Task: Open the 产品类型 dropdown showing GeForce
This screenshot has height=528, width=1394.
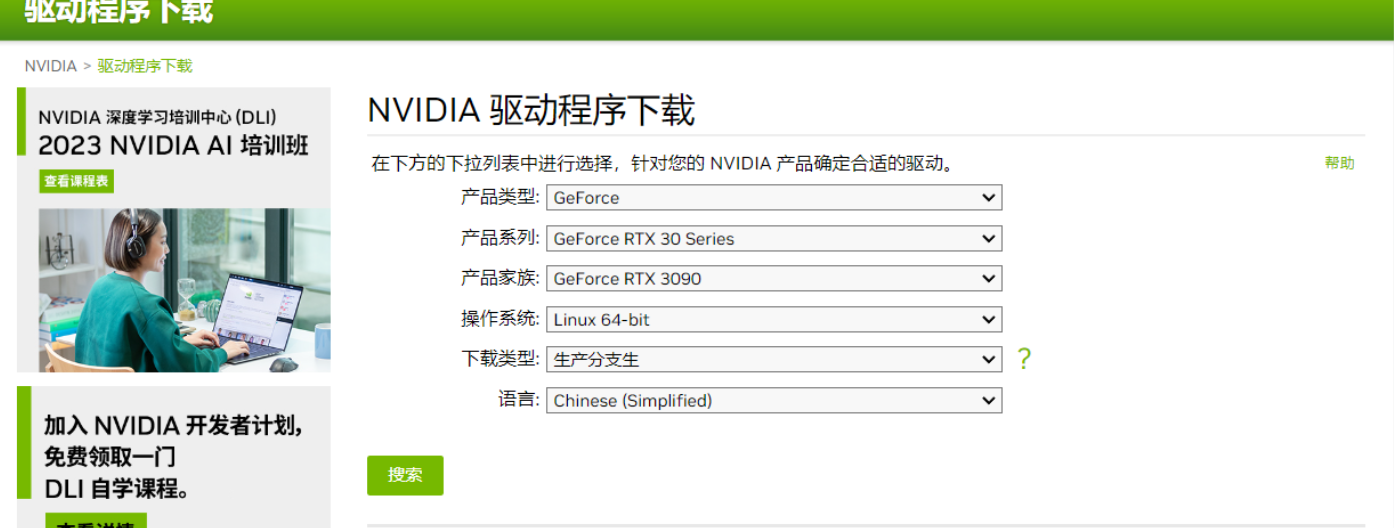Action: click(774, 198)
